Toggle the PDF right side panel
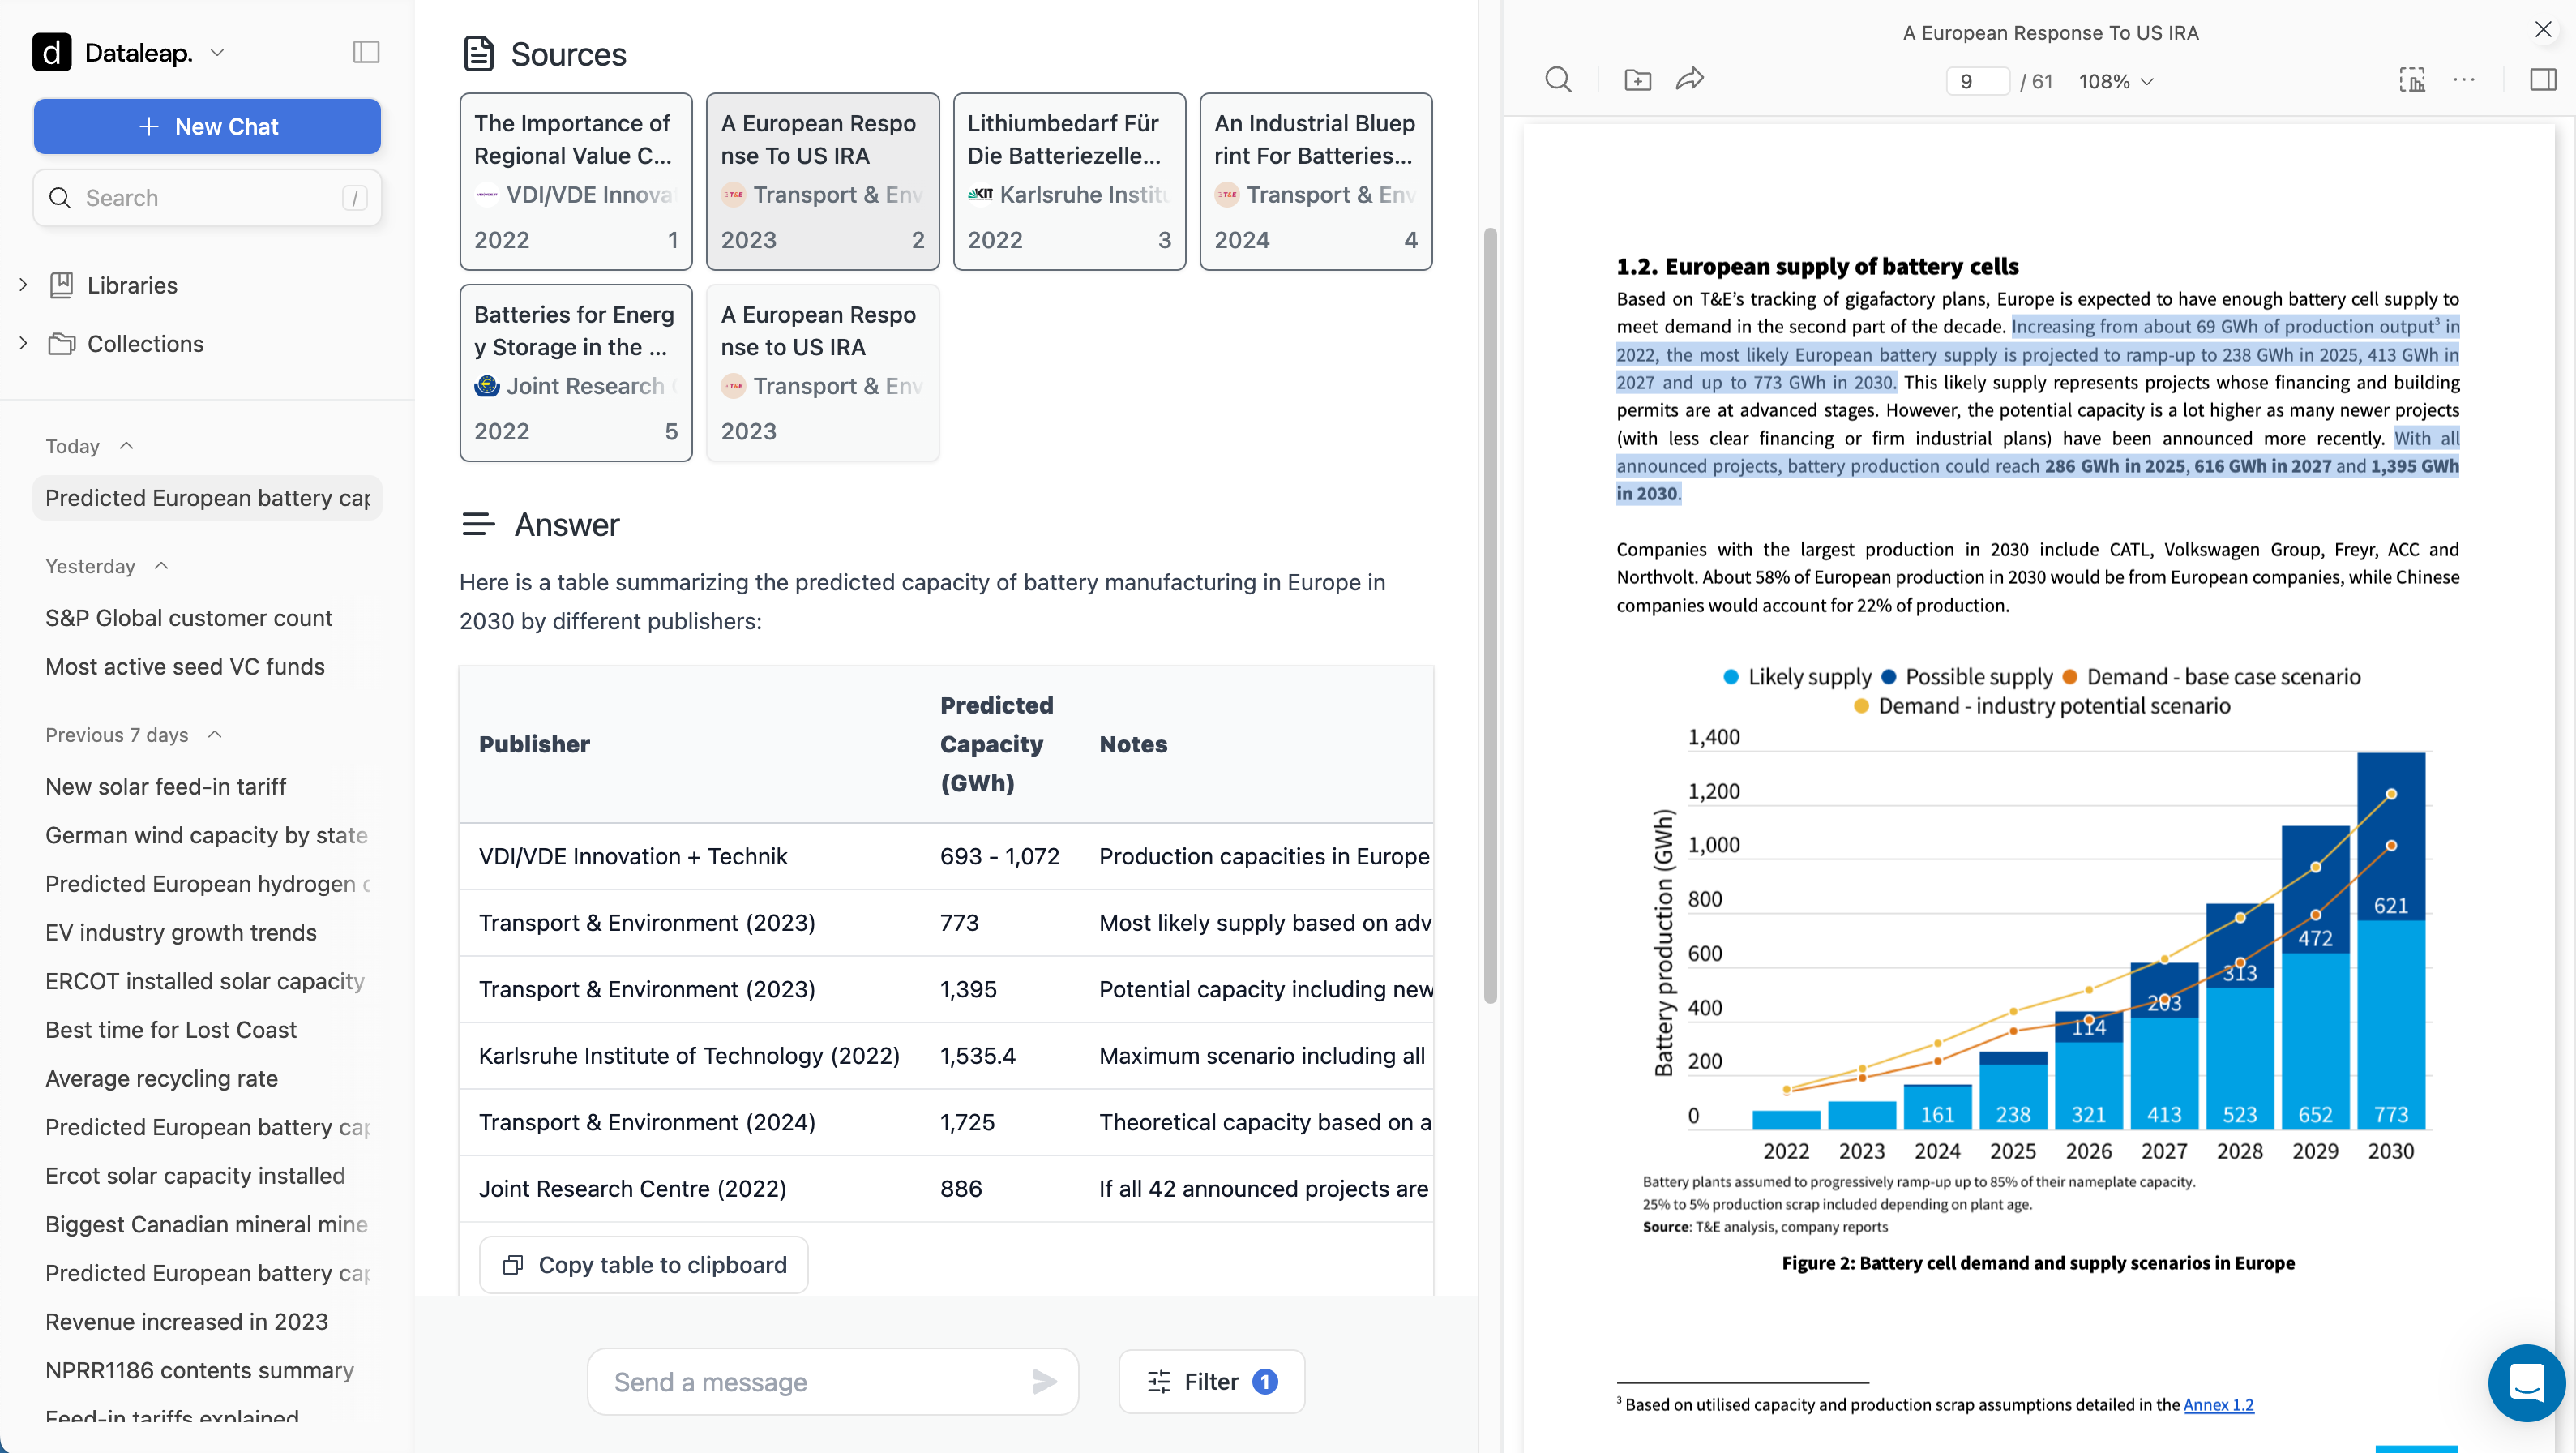 [x=2542, y=80]
